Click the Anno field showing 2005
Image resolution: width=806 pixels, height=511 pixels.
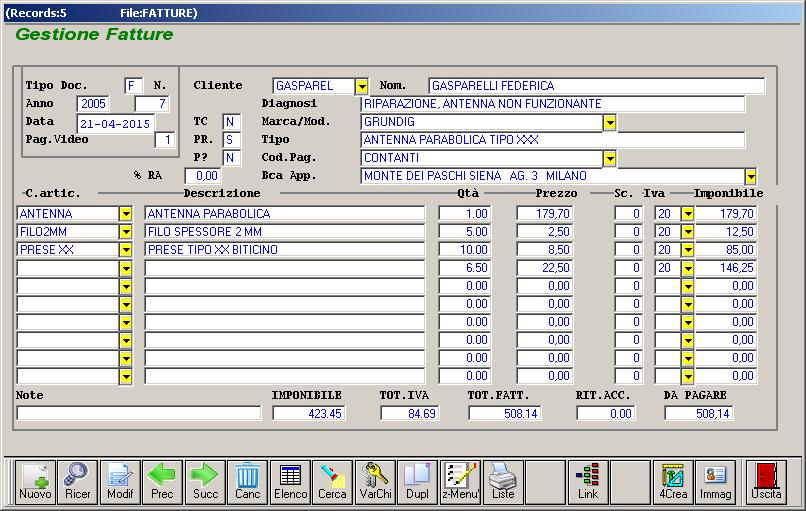[x=93, y=104]
